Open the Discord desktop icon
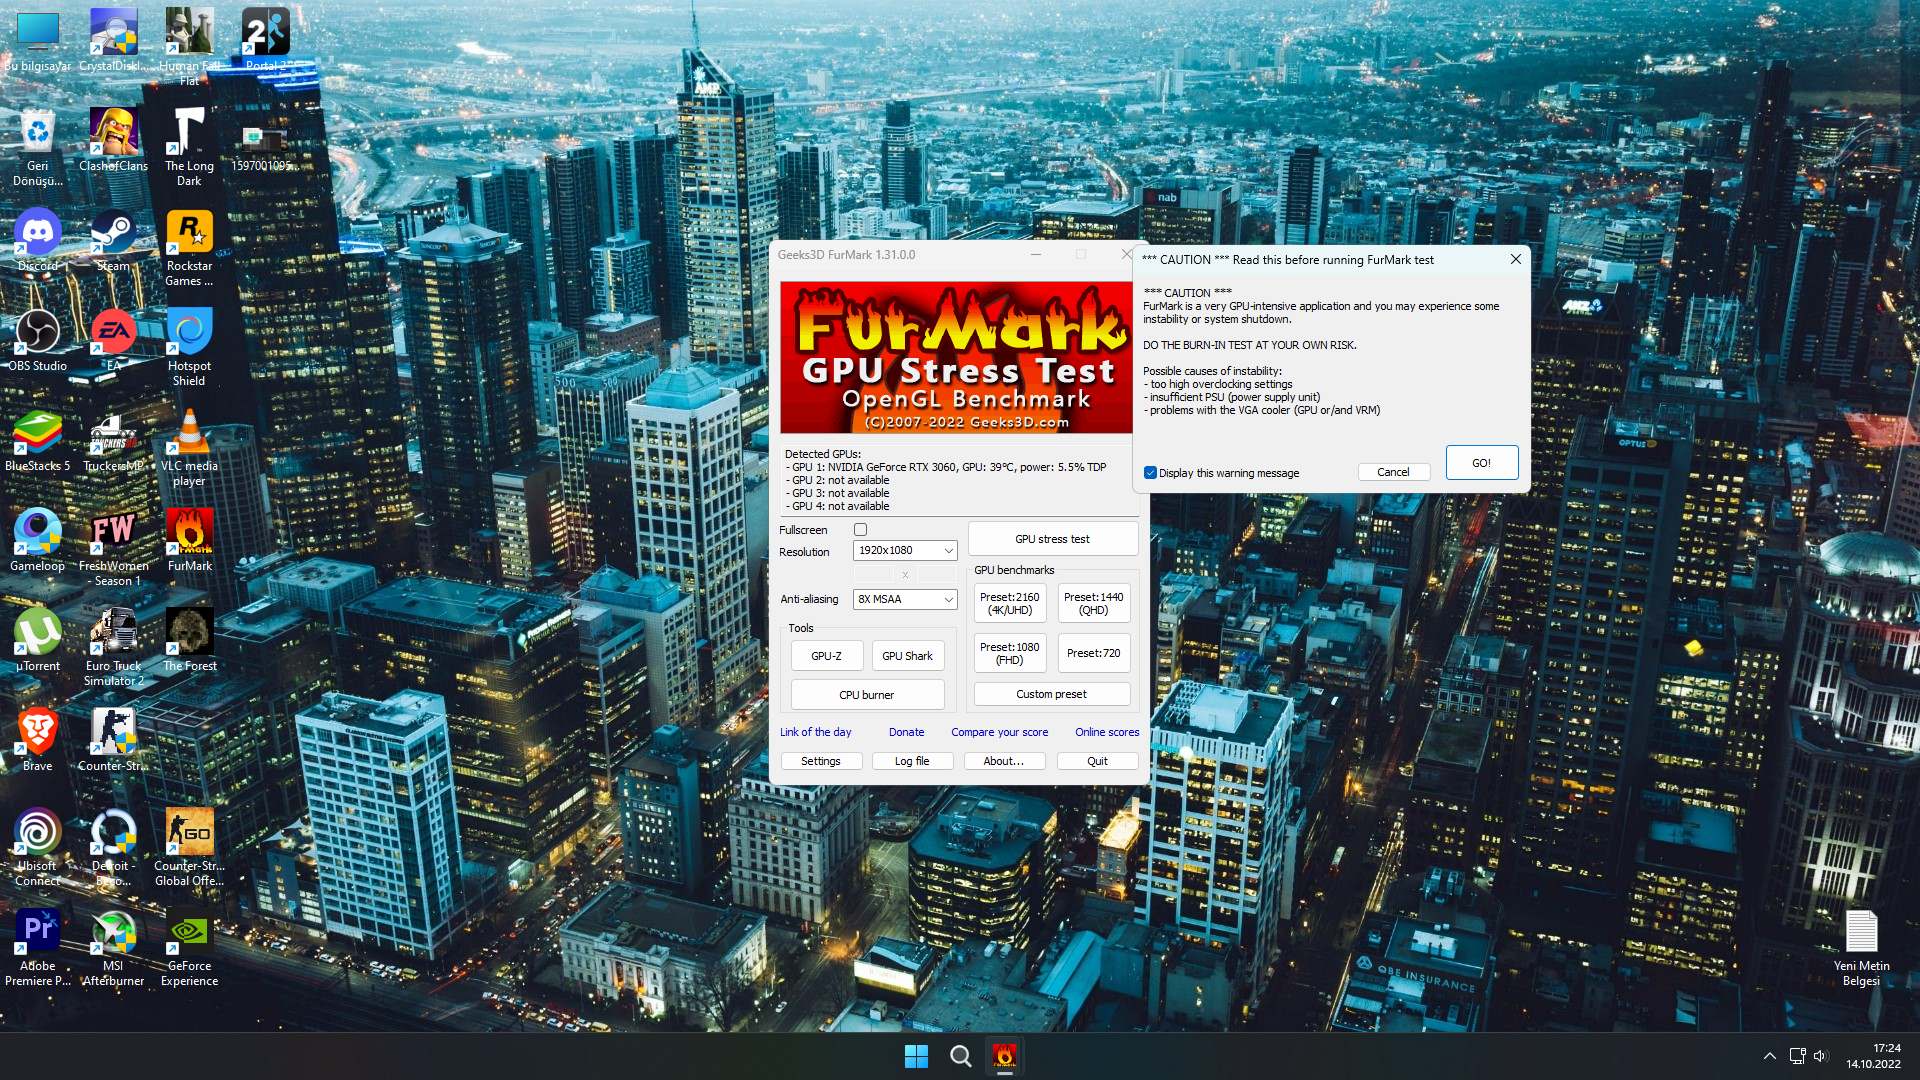This screenshot has height=1080, width=1920. pos(37,233)
